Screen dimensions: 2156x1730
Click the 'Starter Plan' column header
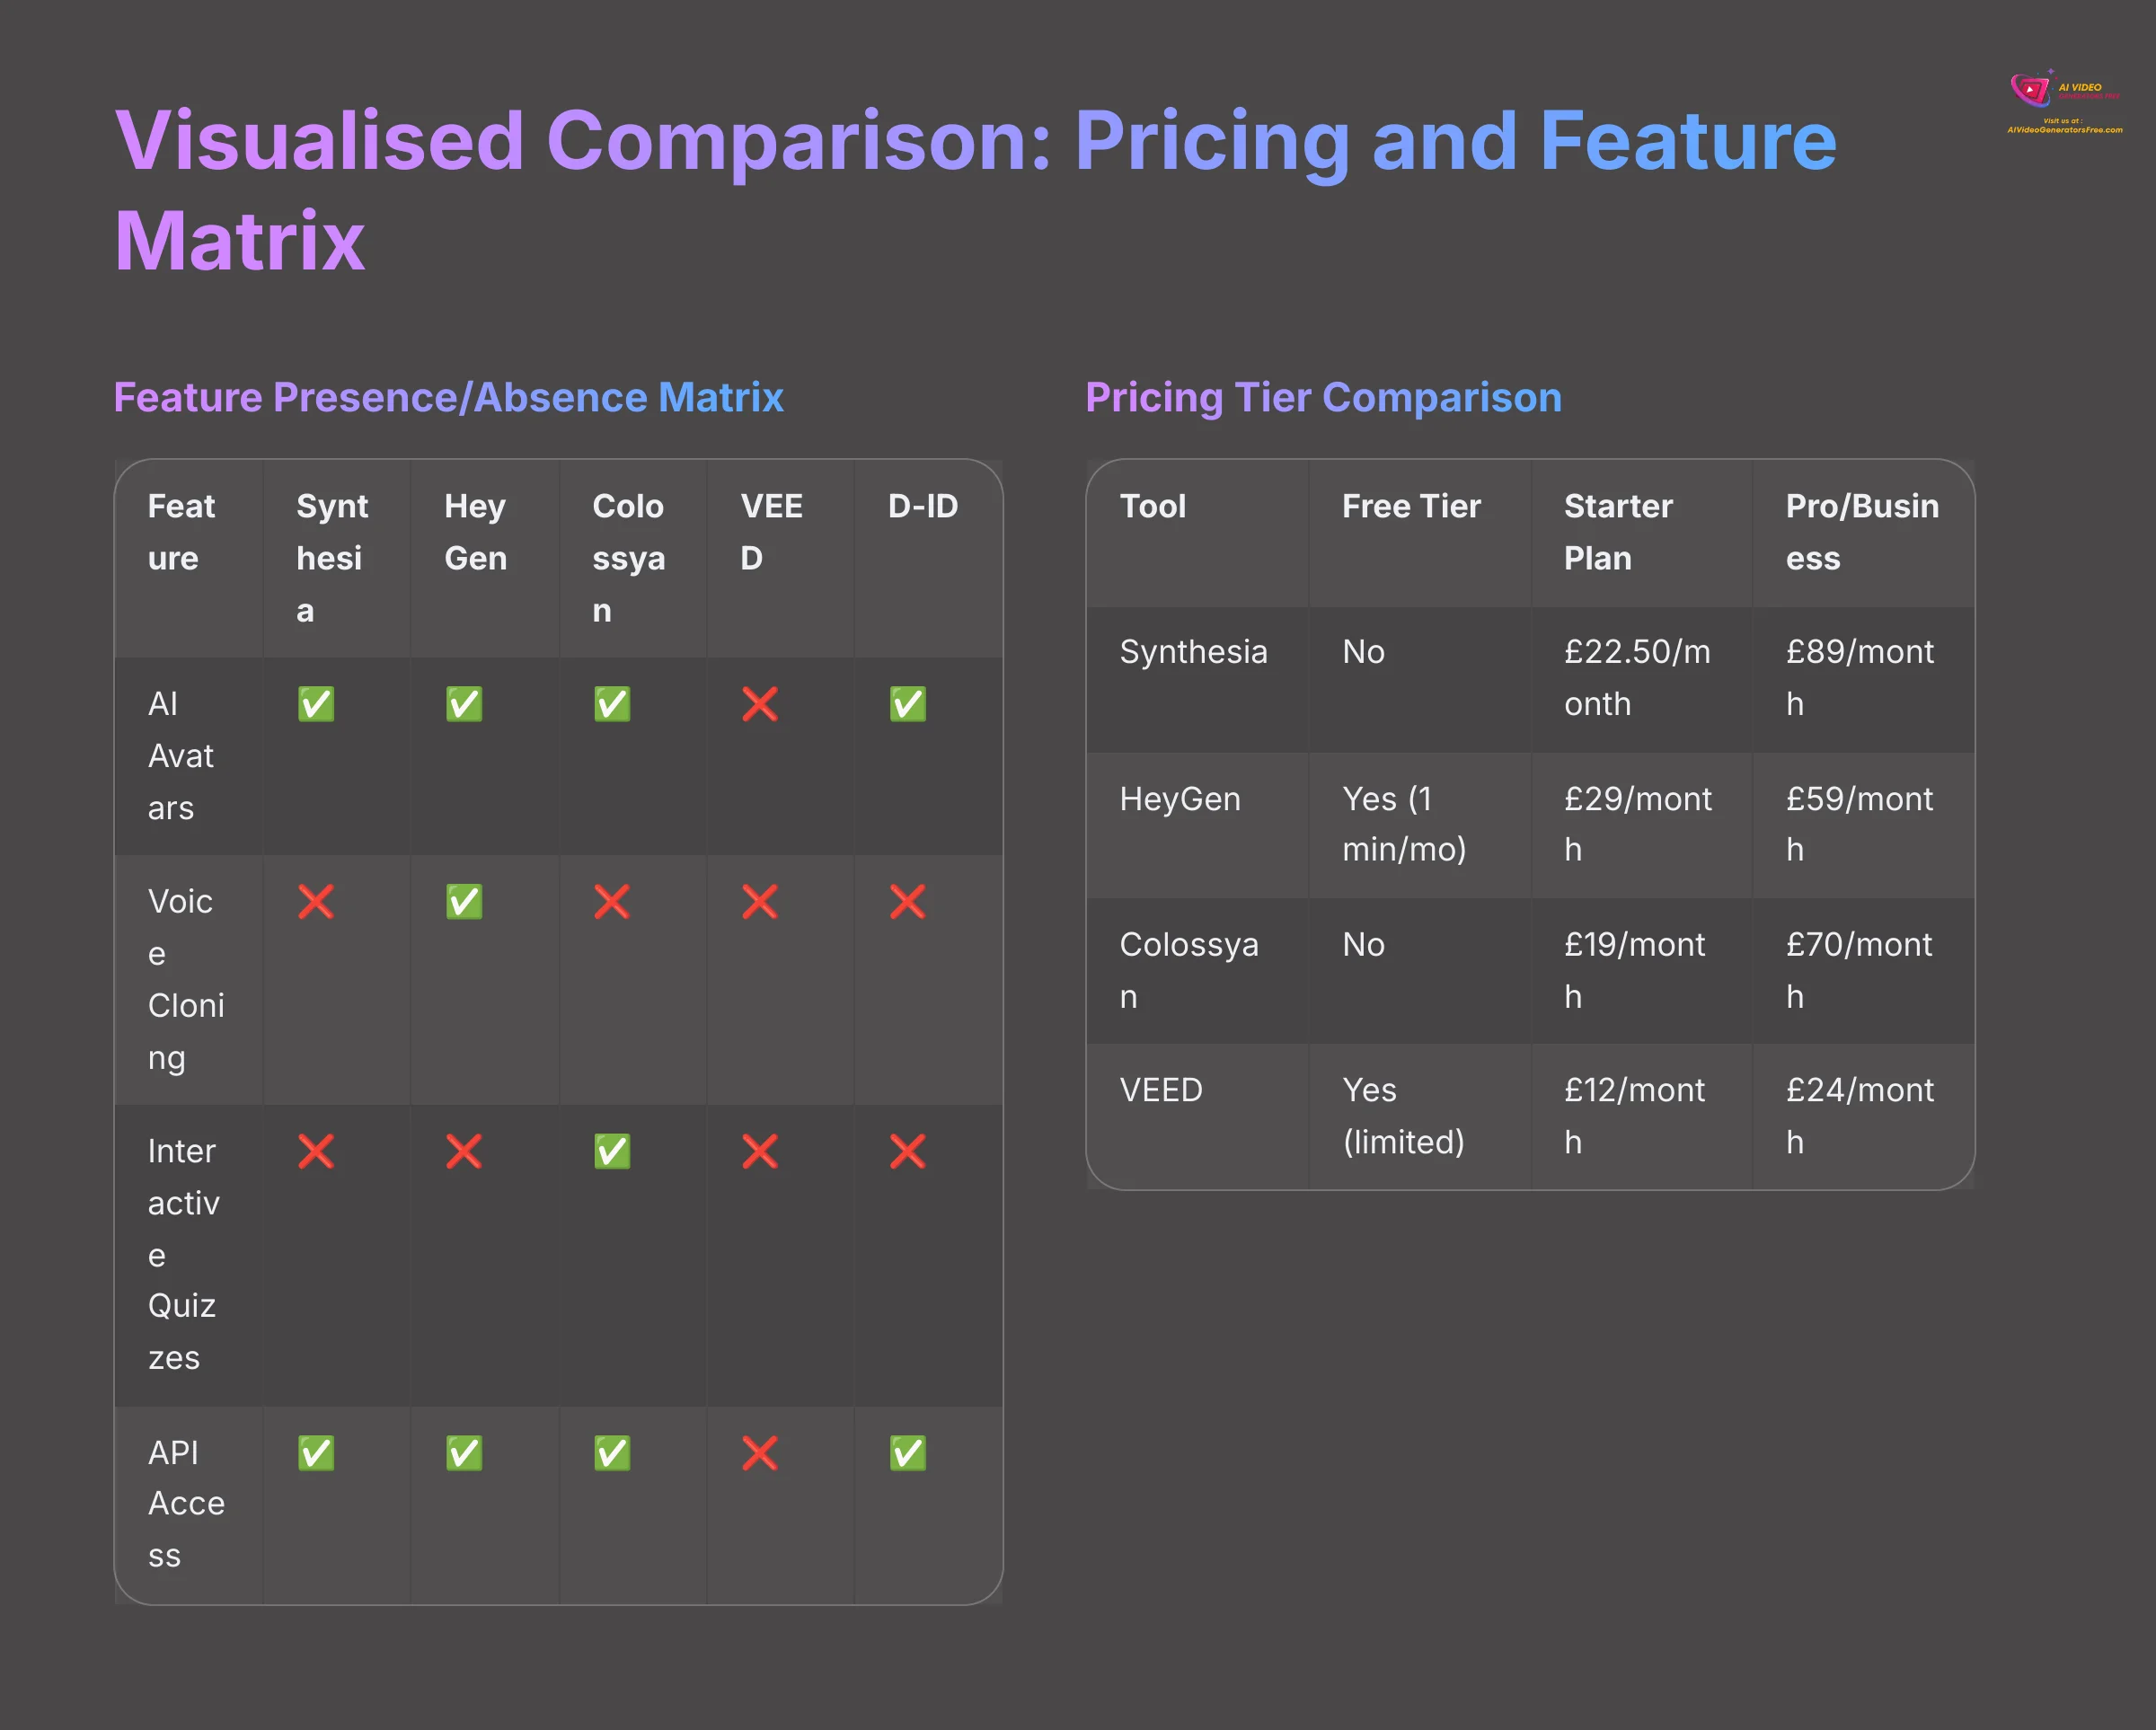point(1618,532)
